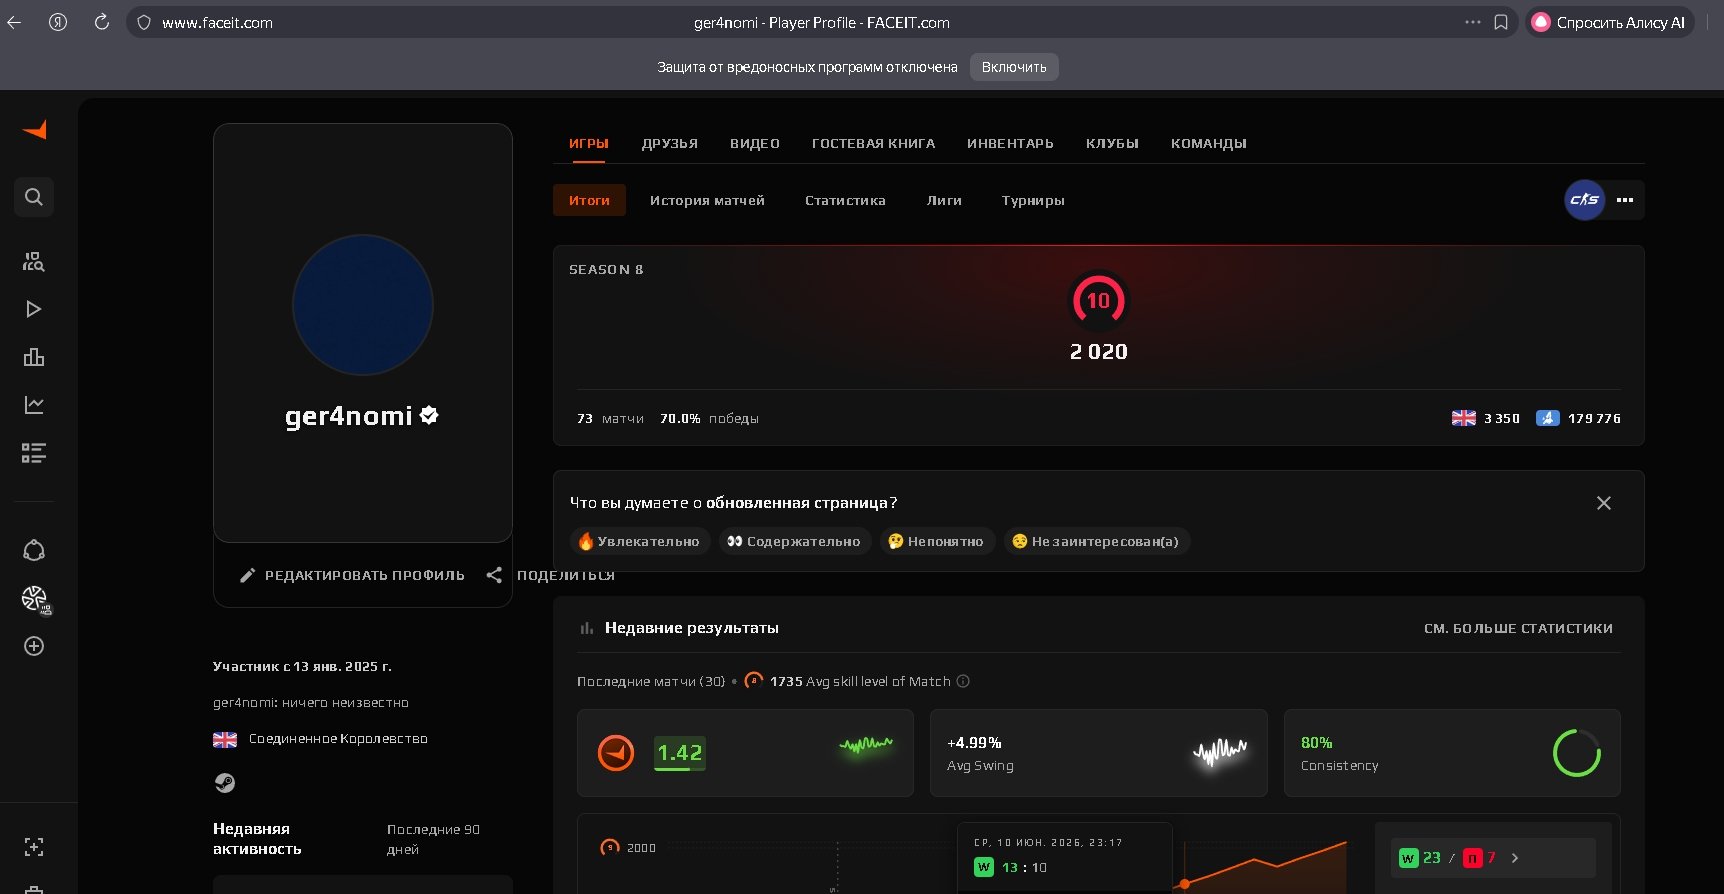
Task: Open the ГОСТЕВАЯ КНИГА tab
Action: pos(874,143)
